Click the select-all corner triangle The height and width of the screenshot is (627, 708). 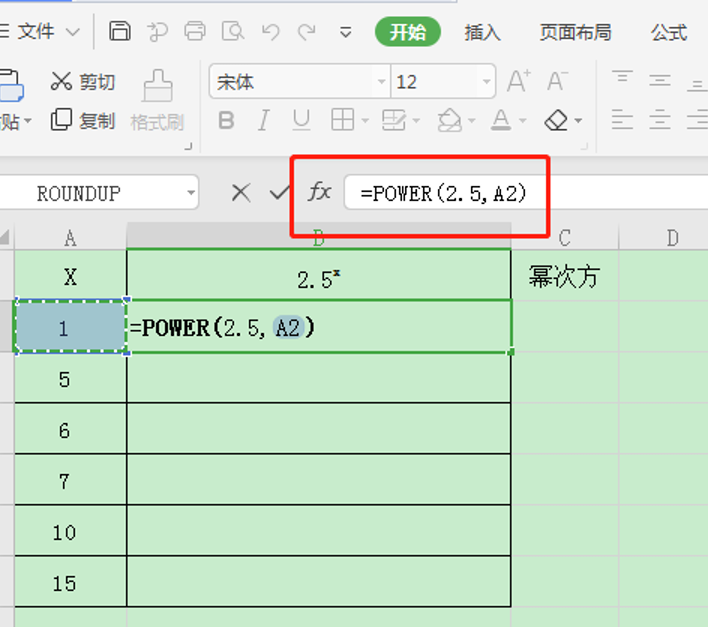tap(5, 237)
